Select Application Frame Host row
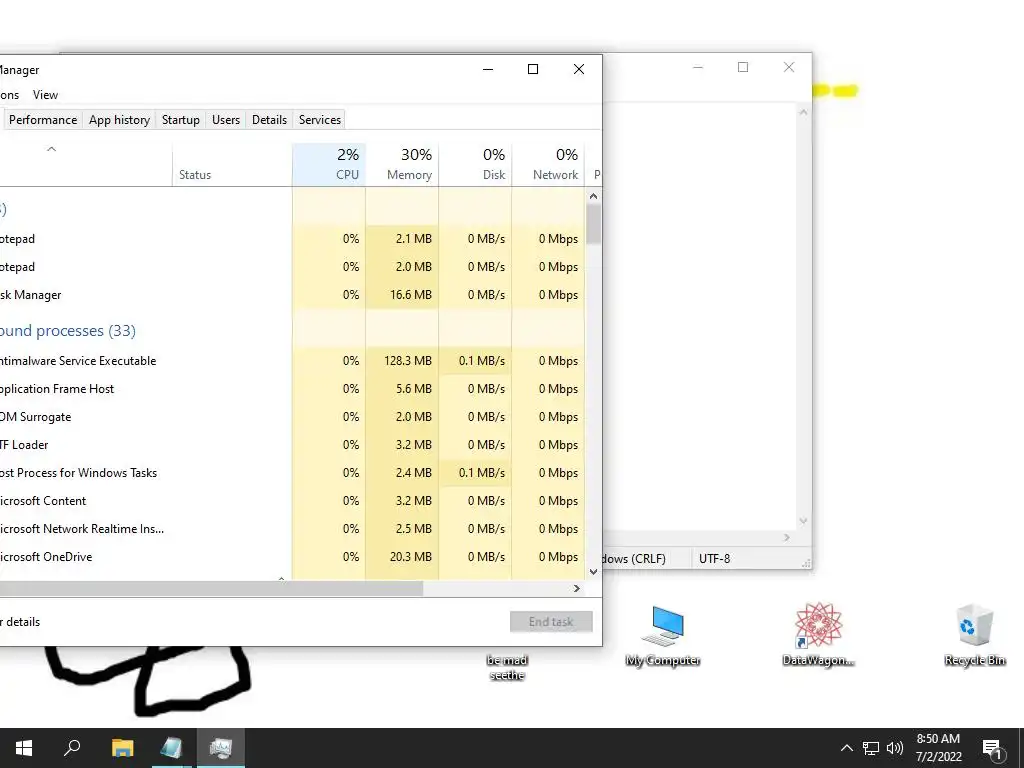The image size is (1024, 768). pos(292,389)
